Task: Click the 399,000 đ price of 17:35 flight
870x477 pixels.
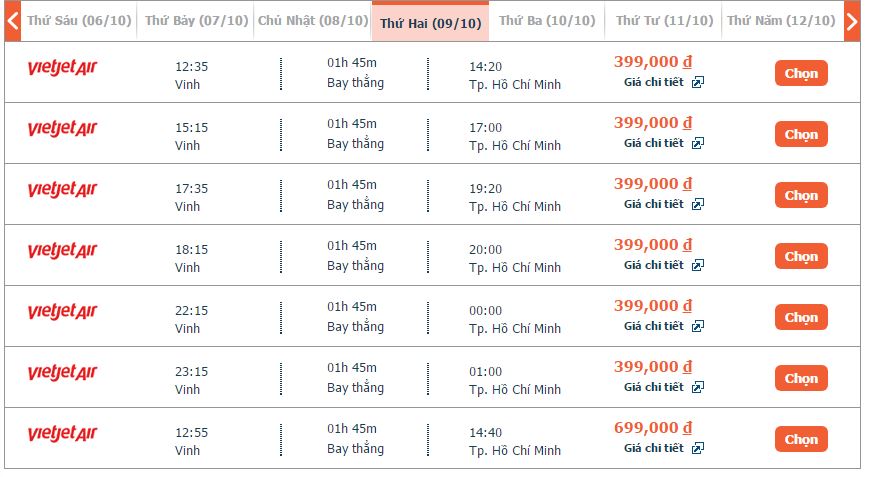Action: [x=653, y=184]
